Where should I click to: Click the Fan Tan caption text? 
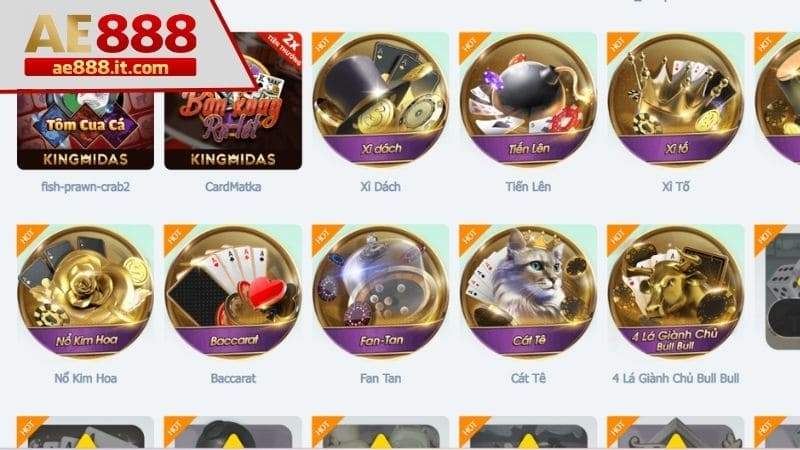(381, 379)
